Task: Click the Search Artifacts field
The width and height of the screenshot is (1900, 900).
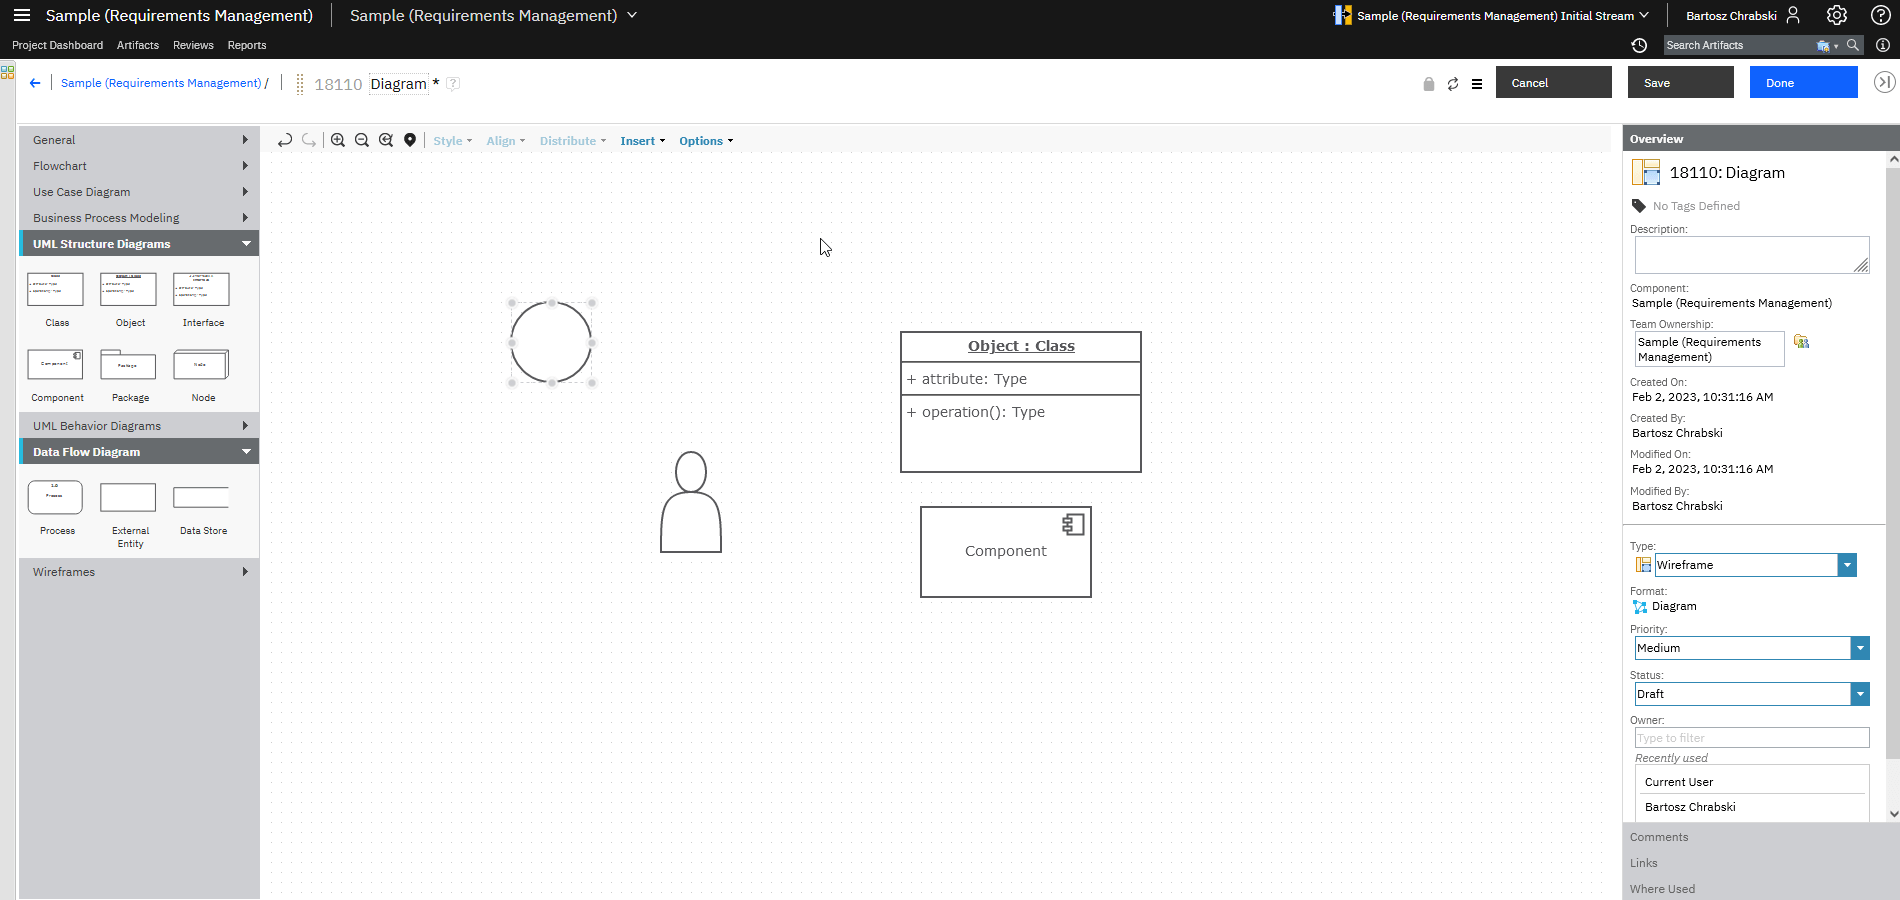Action: [x=1740, y=45]
